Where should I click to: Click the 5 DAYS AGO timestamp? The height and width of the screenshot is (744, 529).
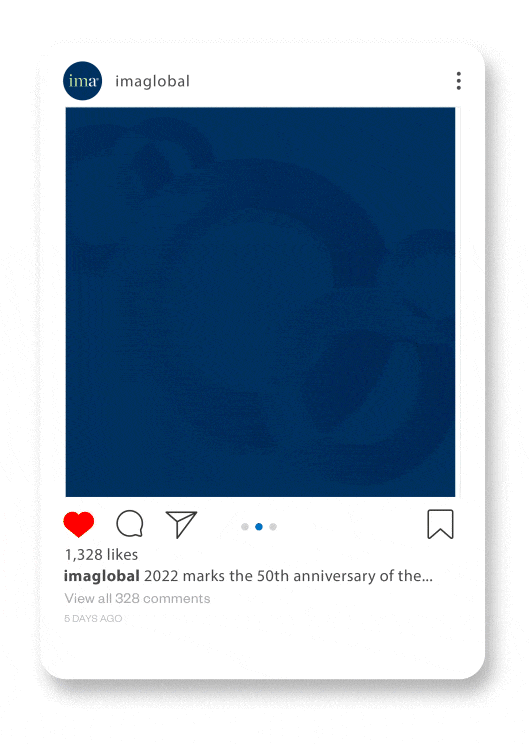point(93,619)
